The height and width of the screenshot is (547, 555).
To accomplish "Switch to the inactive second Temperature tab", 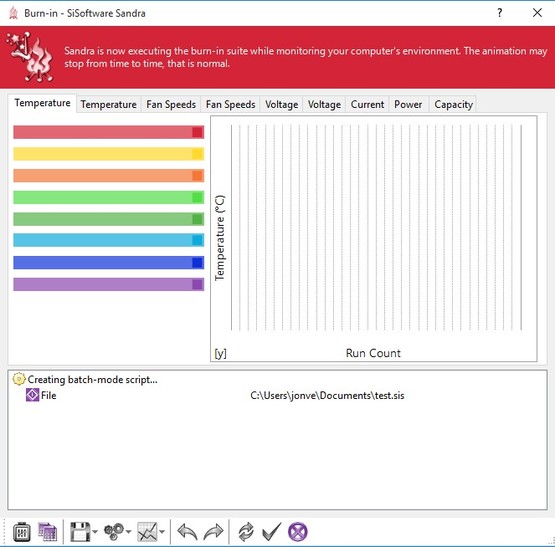I will (x=108, y=104).
